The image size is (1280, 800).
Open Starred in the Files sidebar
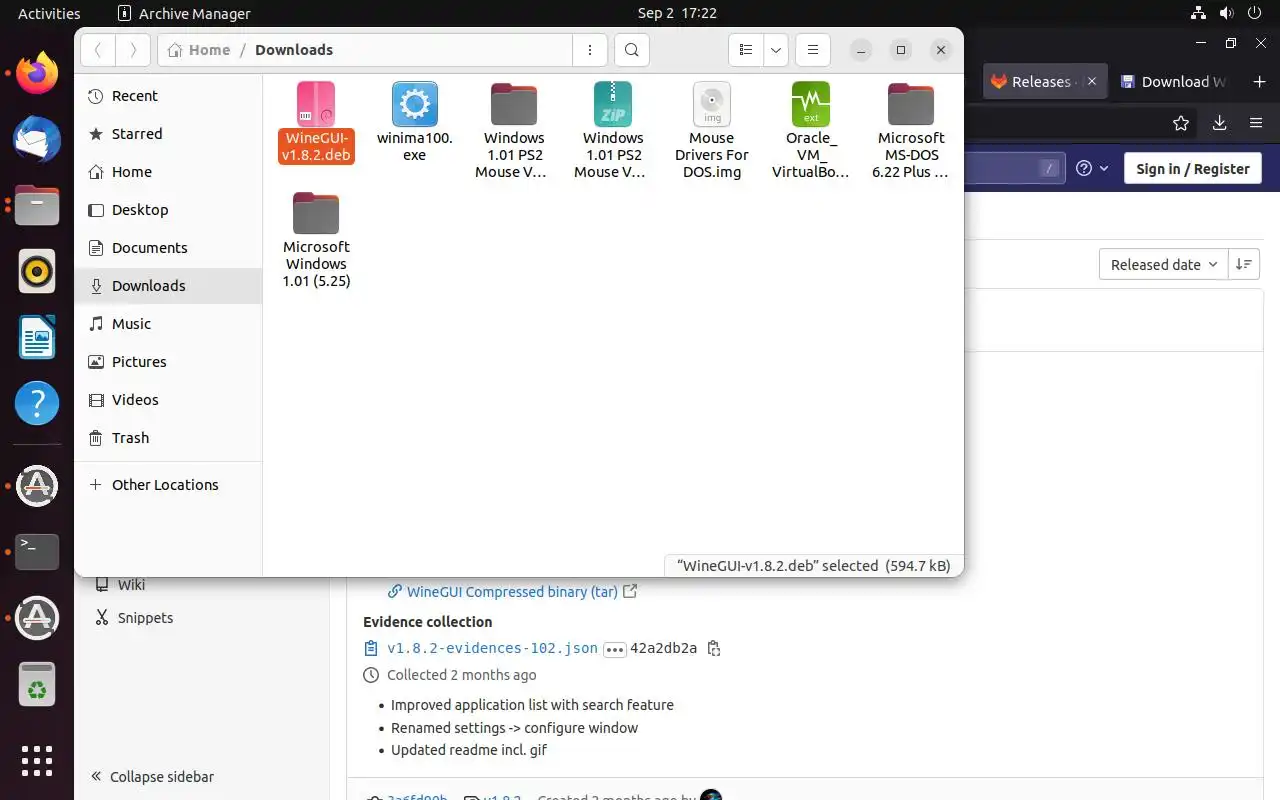click(x=168, y=134)
